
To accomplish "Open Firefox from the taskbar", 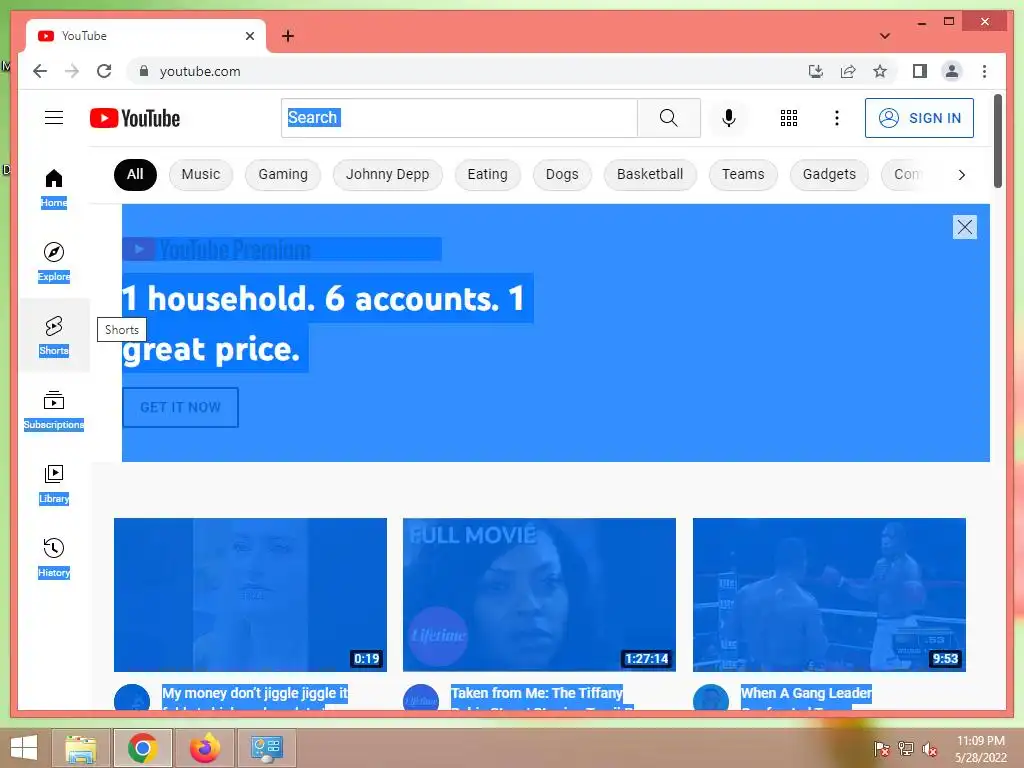I will point(204,748).
